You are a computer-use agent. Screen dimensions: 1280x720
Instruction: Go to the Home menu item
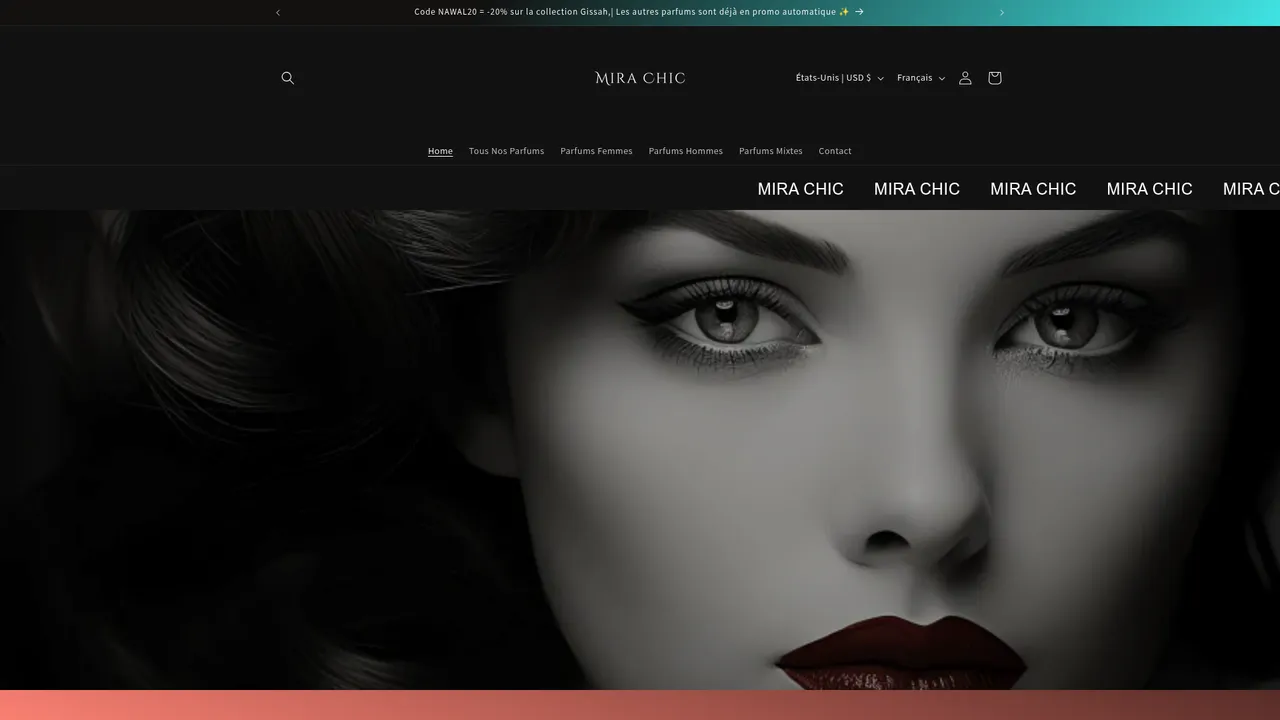440,151
